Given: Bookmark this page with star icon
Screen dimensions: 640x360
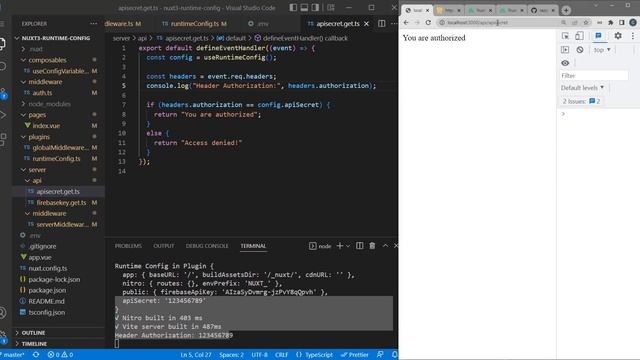Looking at the screenshot, I should tap(586, 22).
